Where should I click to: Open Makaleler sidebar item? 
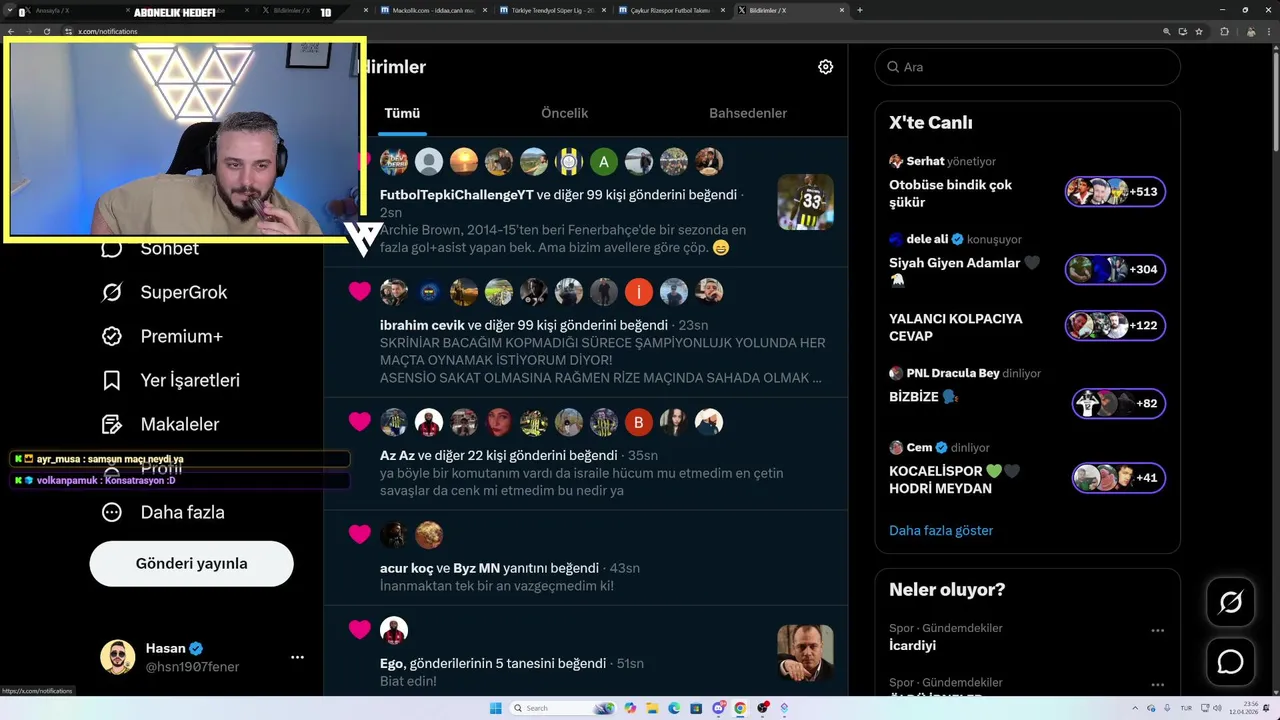tap(160, 424)
